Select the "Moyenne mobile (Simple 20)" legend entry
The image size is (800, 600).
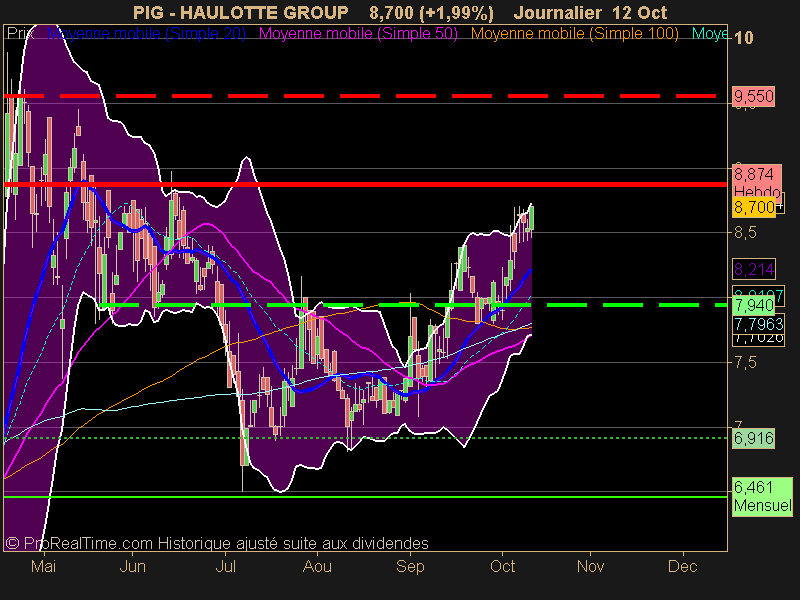coord(146,34)
